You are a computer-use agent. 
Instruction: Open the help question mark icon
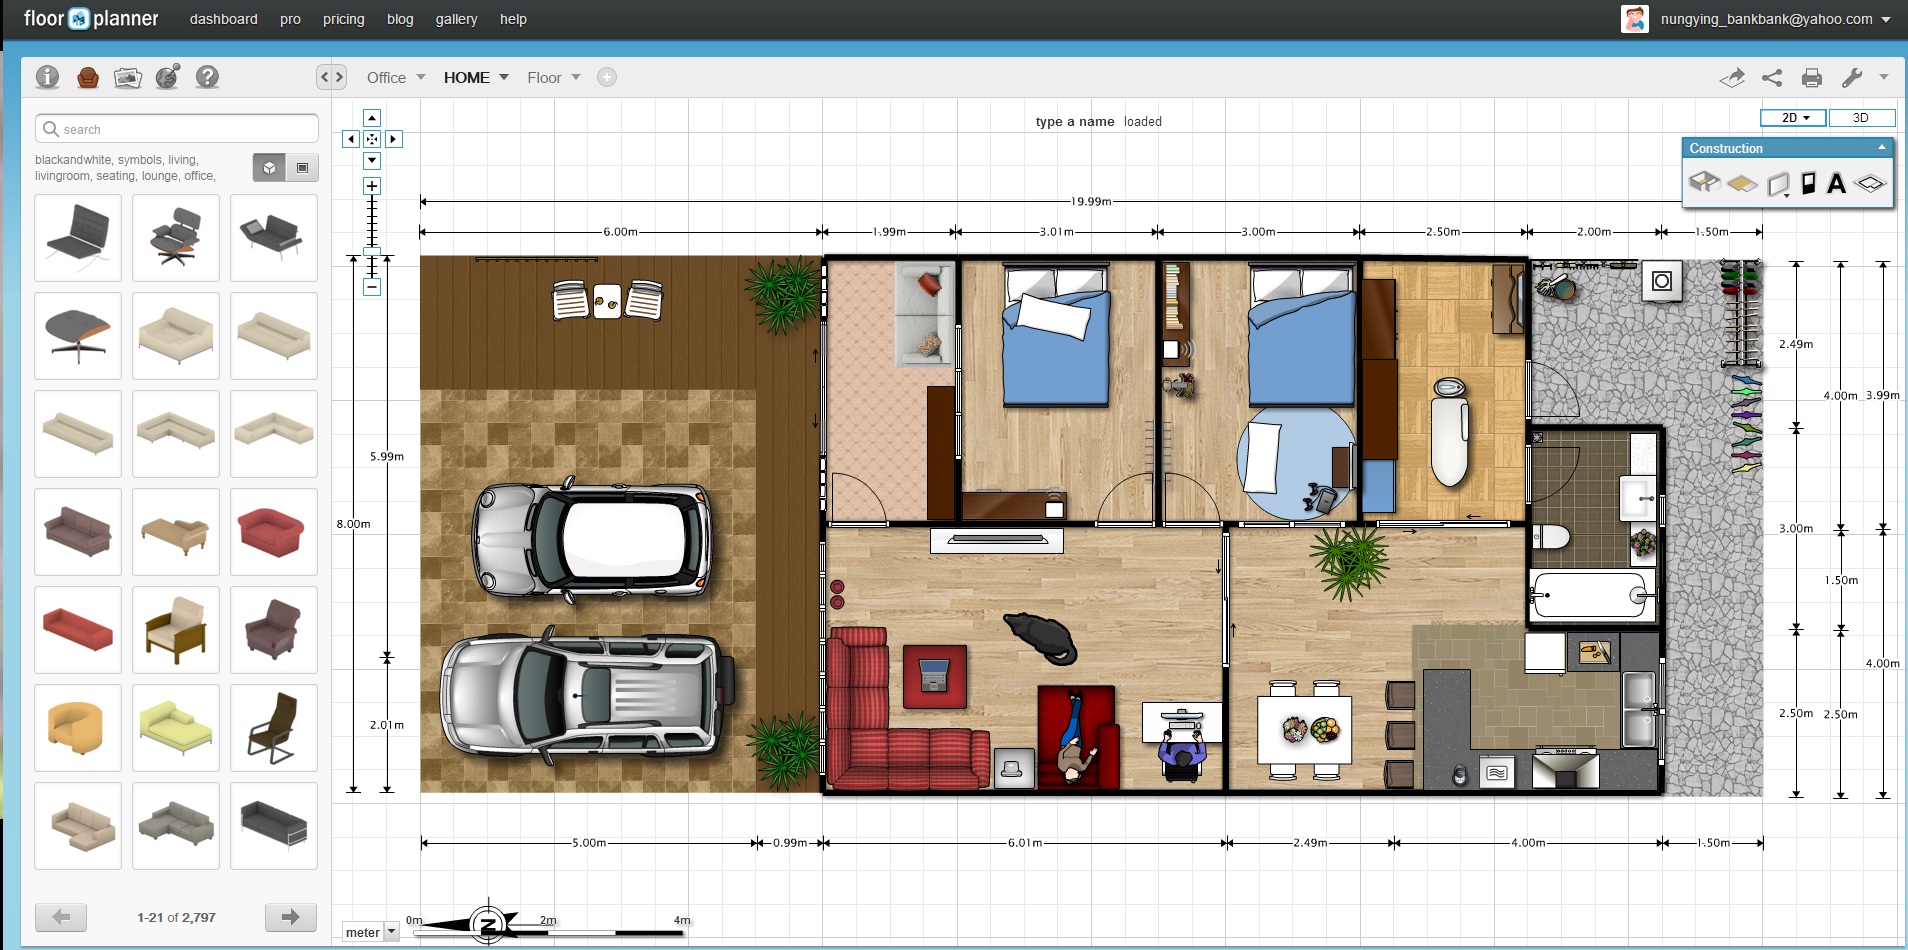[207, 77]
